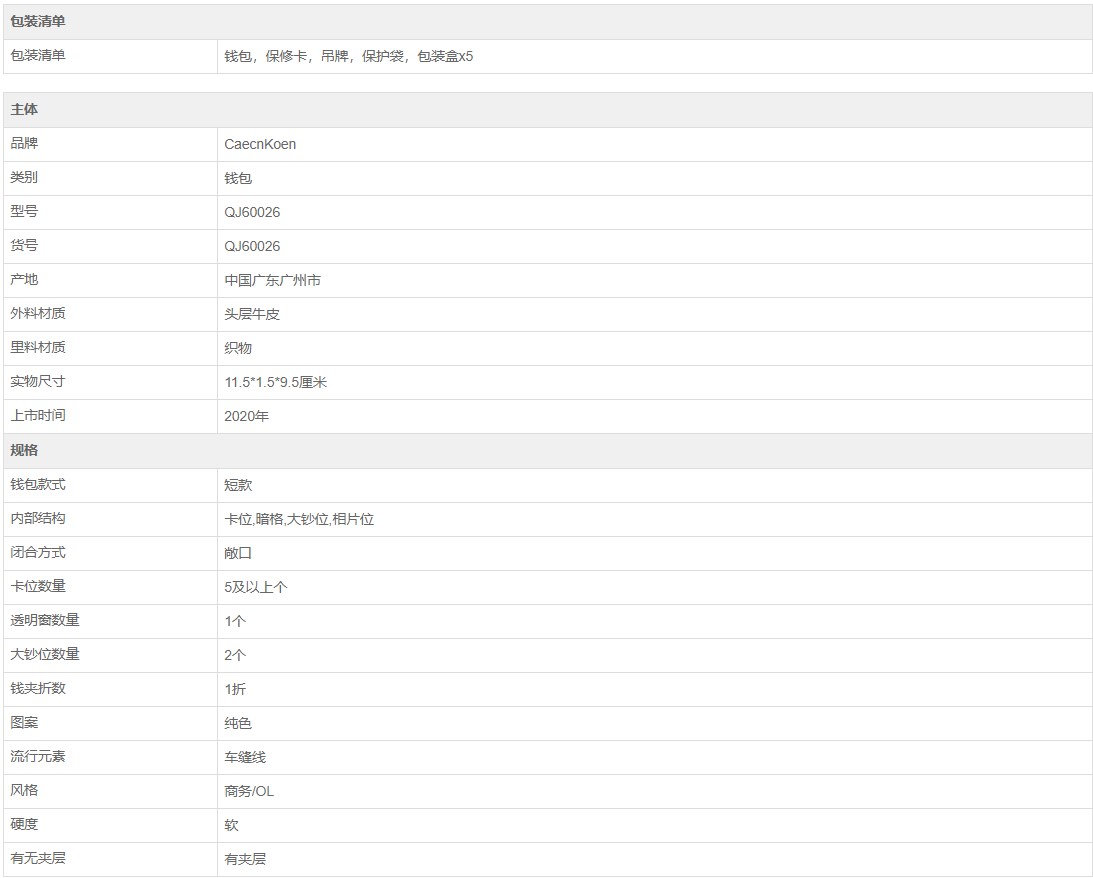Viewport: 1093px width, 878px height.
Task: Select the 内部结构 value text
Action: (x=299, y=519)
